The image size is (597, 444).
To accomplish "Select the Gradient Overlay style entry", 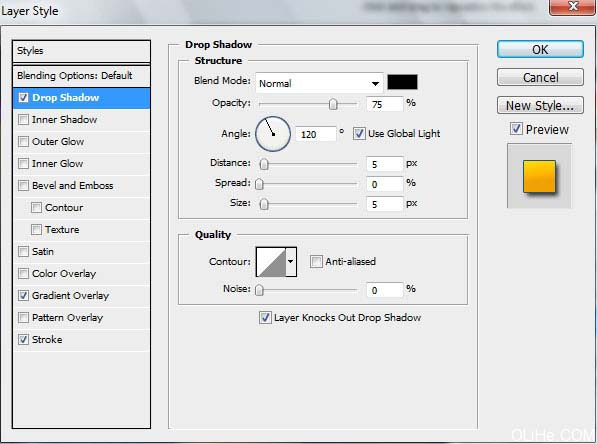I will [x=70, y=295].
